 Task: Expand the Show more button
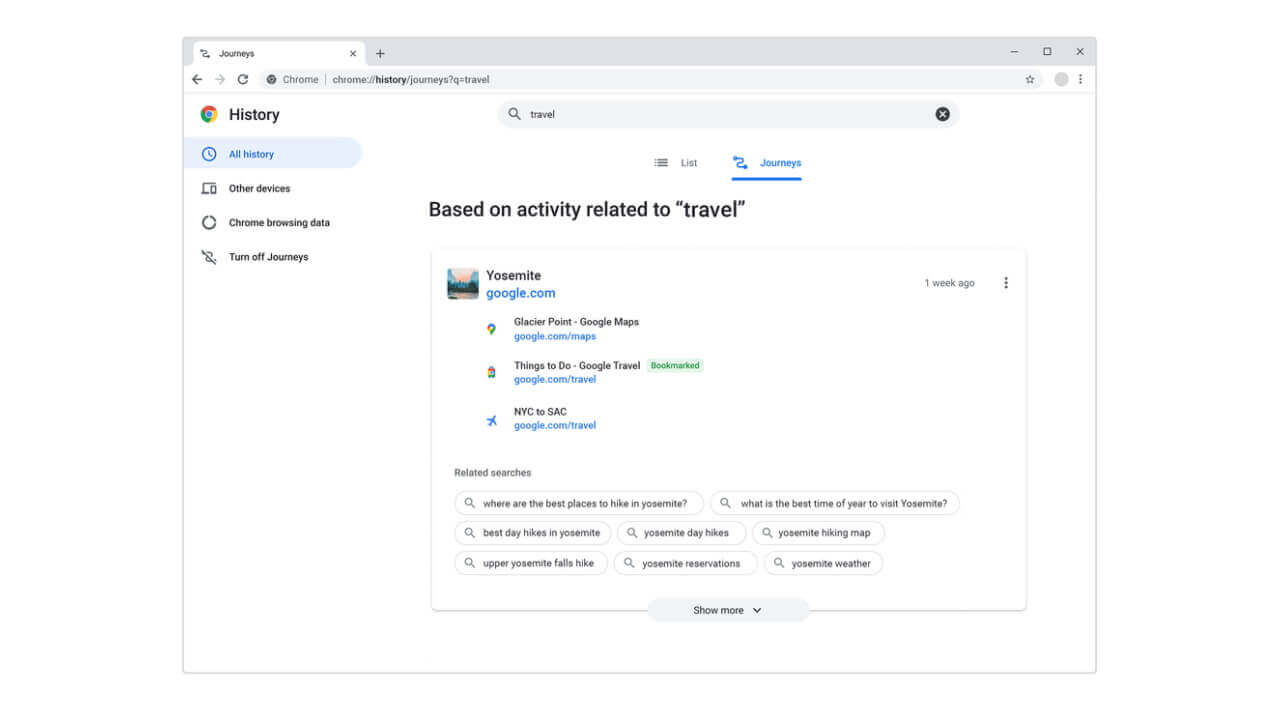(727, 610)
